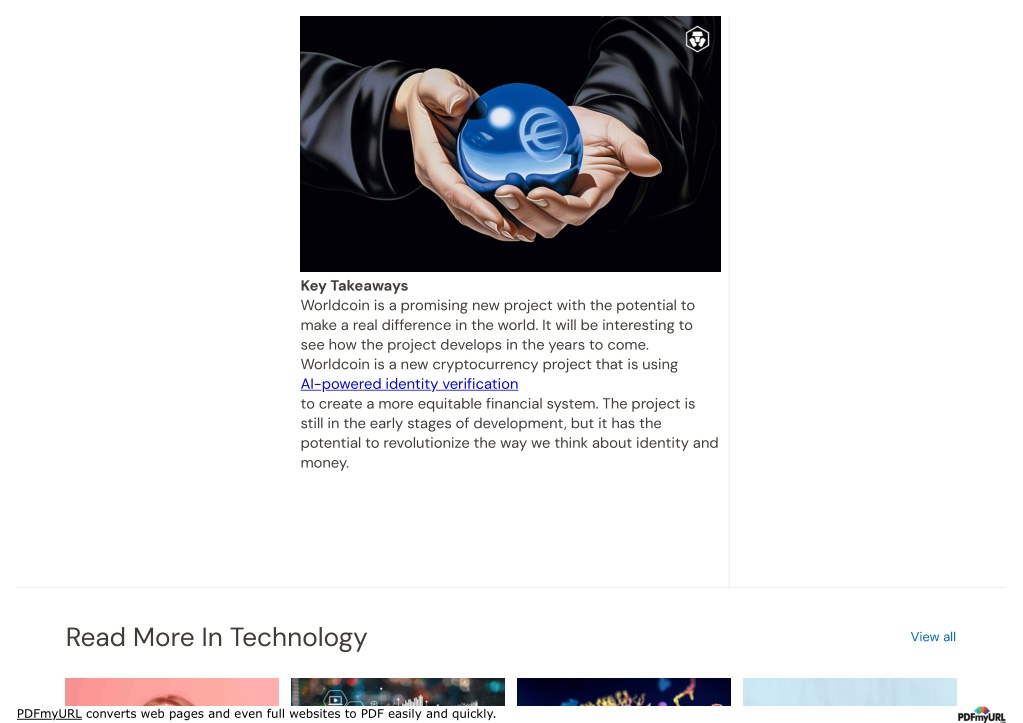The width and height of the screenshot is (1023, 723).
Task: Click the hexagon play icon in the thumbnail
Action: click(335, 699)
